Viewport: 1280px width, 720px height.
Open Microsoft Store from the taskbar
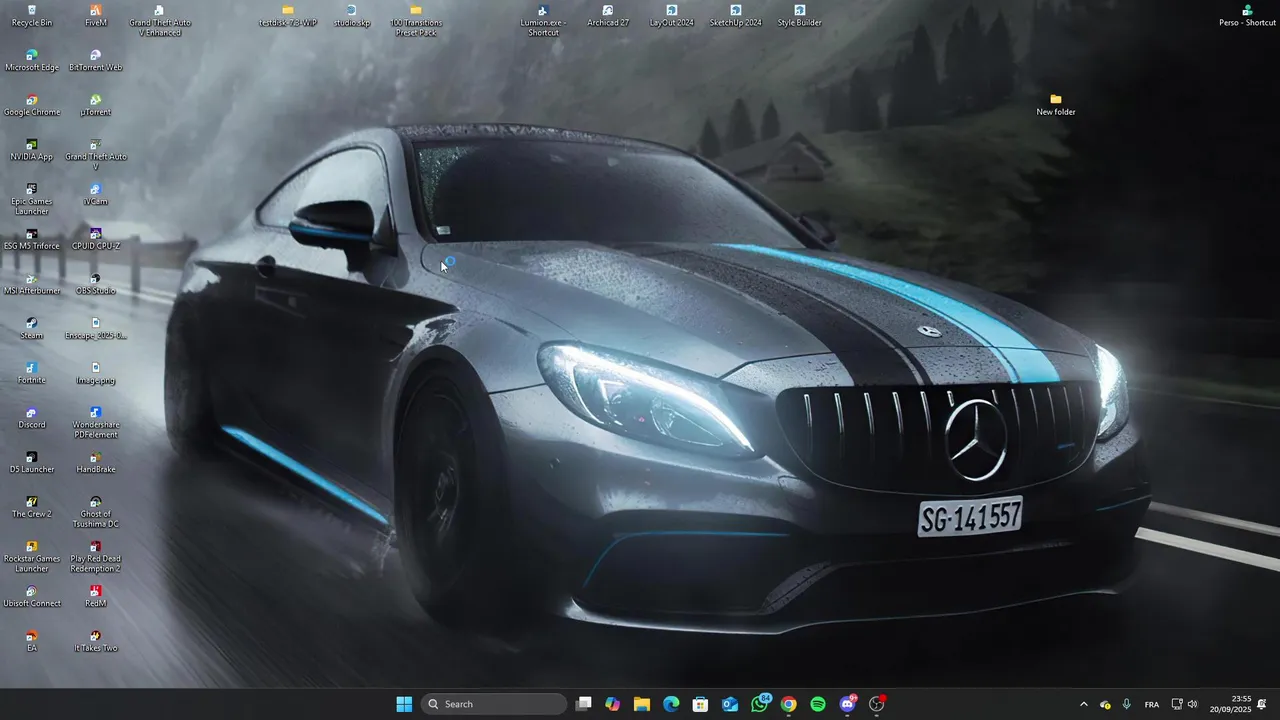(701, 704)
